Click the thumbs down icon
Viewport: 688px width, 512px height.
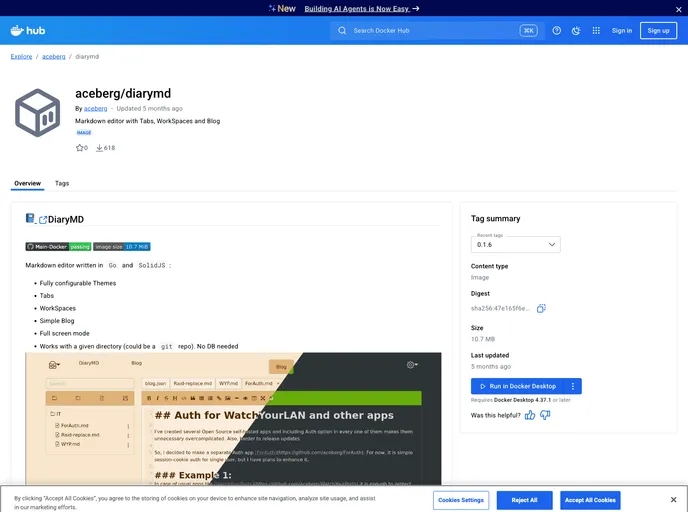click(x=545, y=415)
